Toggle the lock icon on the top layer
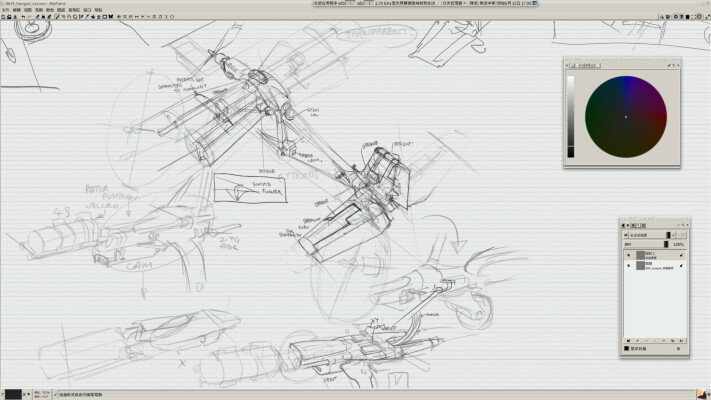This screenshot has width=711, height=400. (682, 255)
